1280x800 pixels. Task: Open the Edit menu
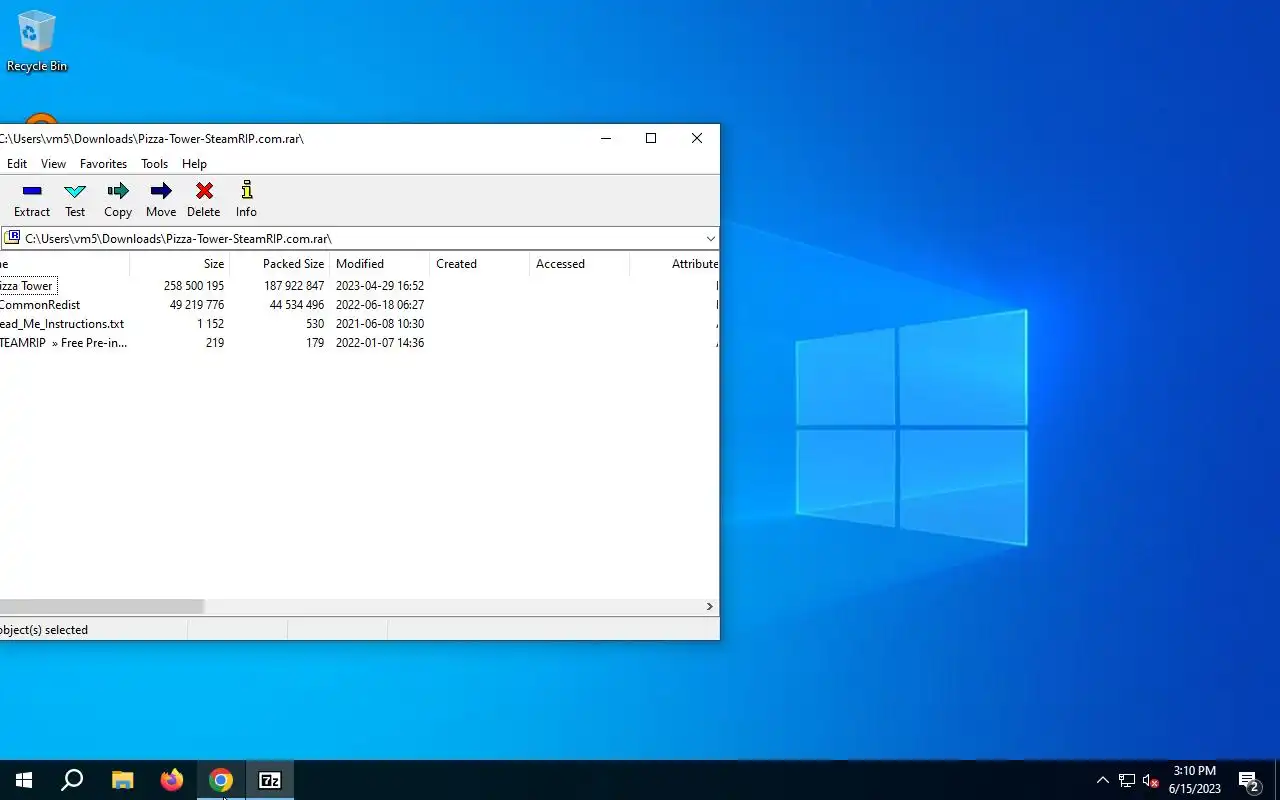(17, 164)
